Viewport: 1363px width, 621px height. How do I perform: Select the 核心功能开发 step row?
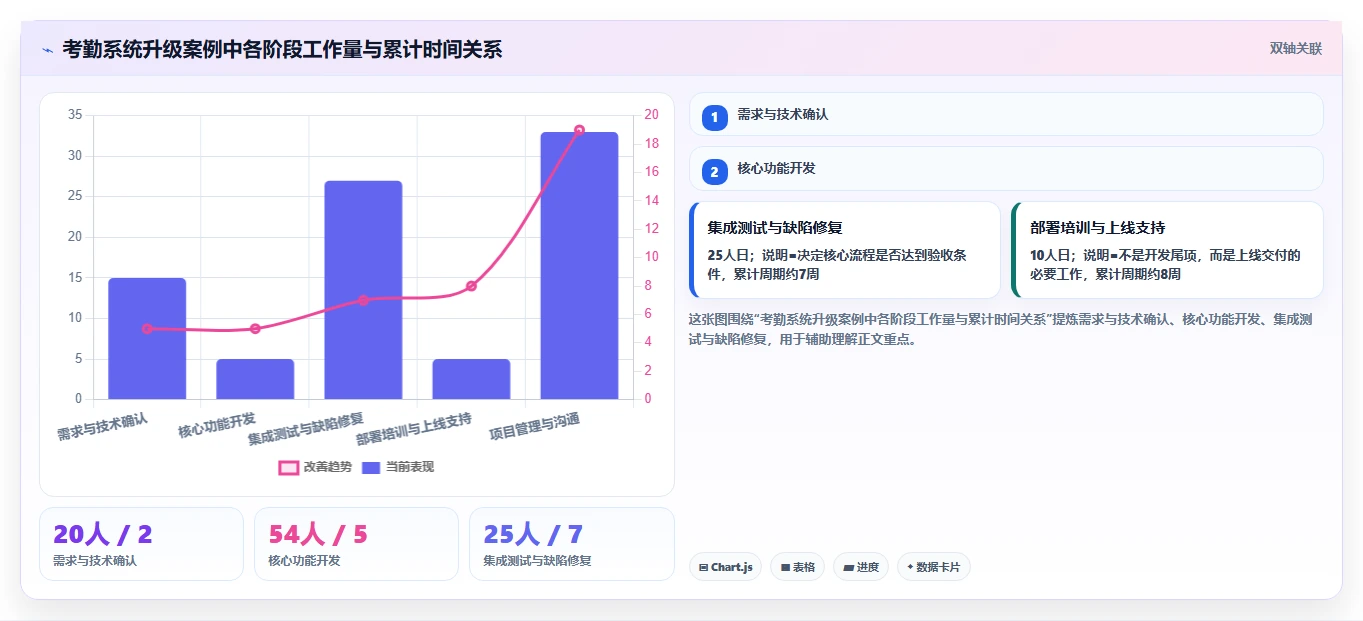click(x=1006, y=168)
